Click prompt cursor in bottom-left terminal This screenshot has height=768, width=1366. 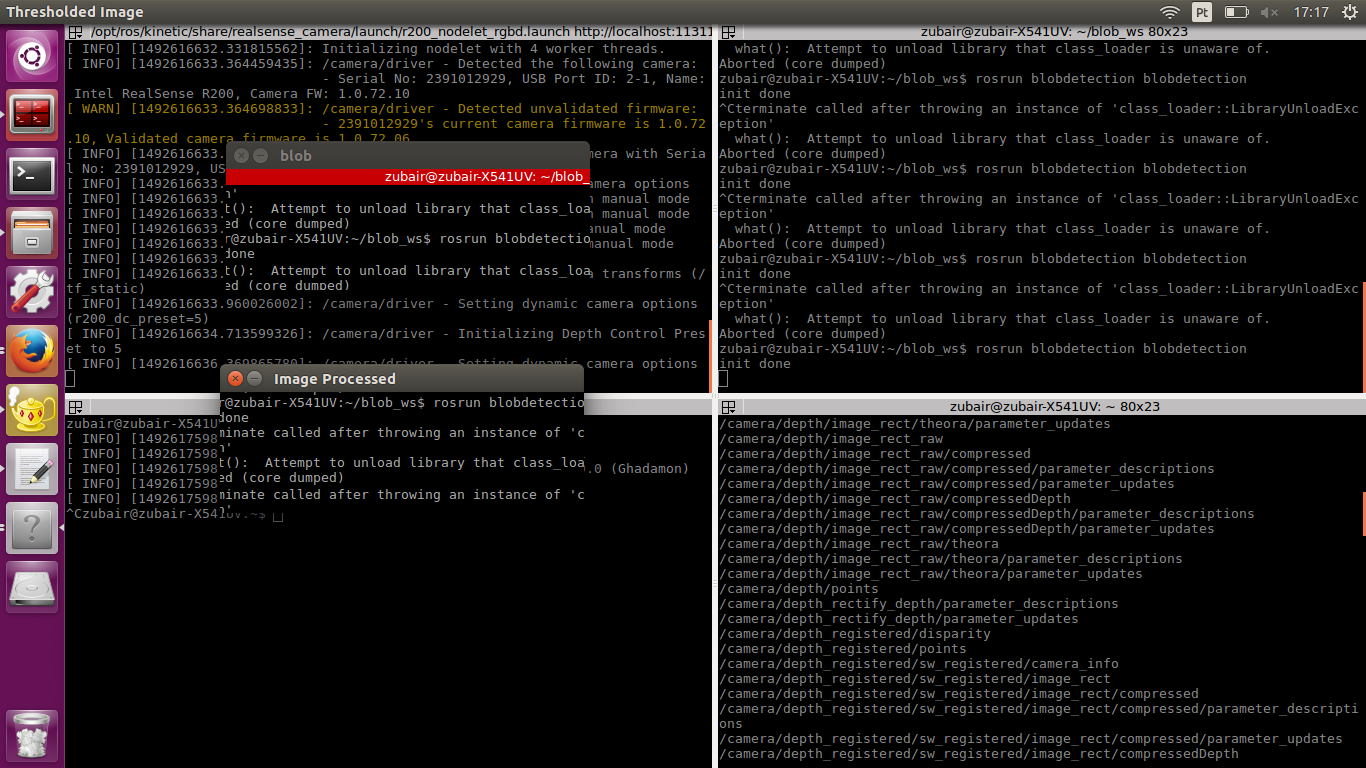pyautogui.click(x=277, y=515)
